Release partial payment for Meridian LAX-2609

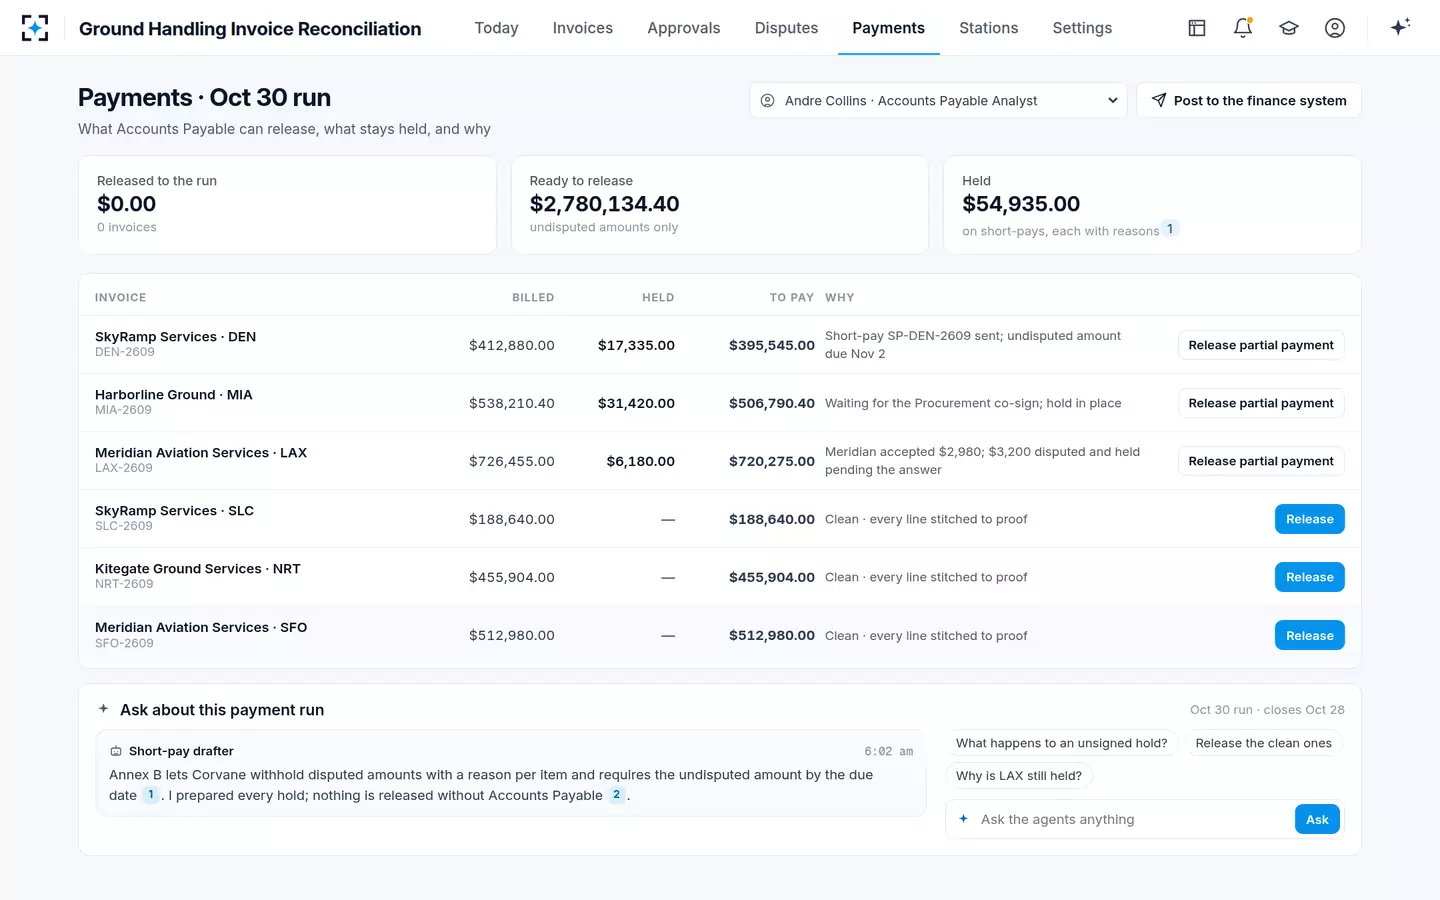1261,461
